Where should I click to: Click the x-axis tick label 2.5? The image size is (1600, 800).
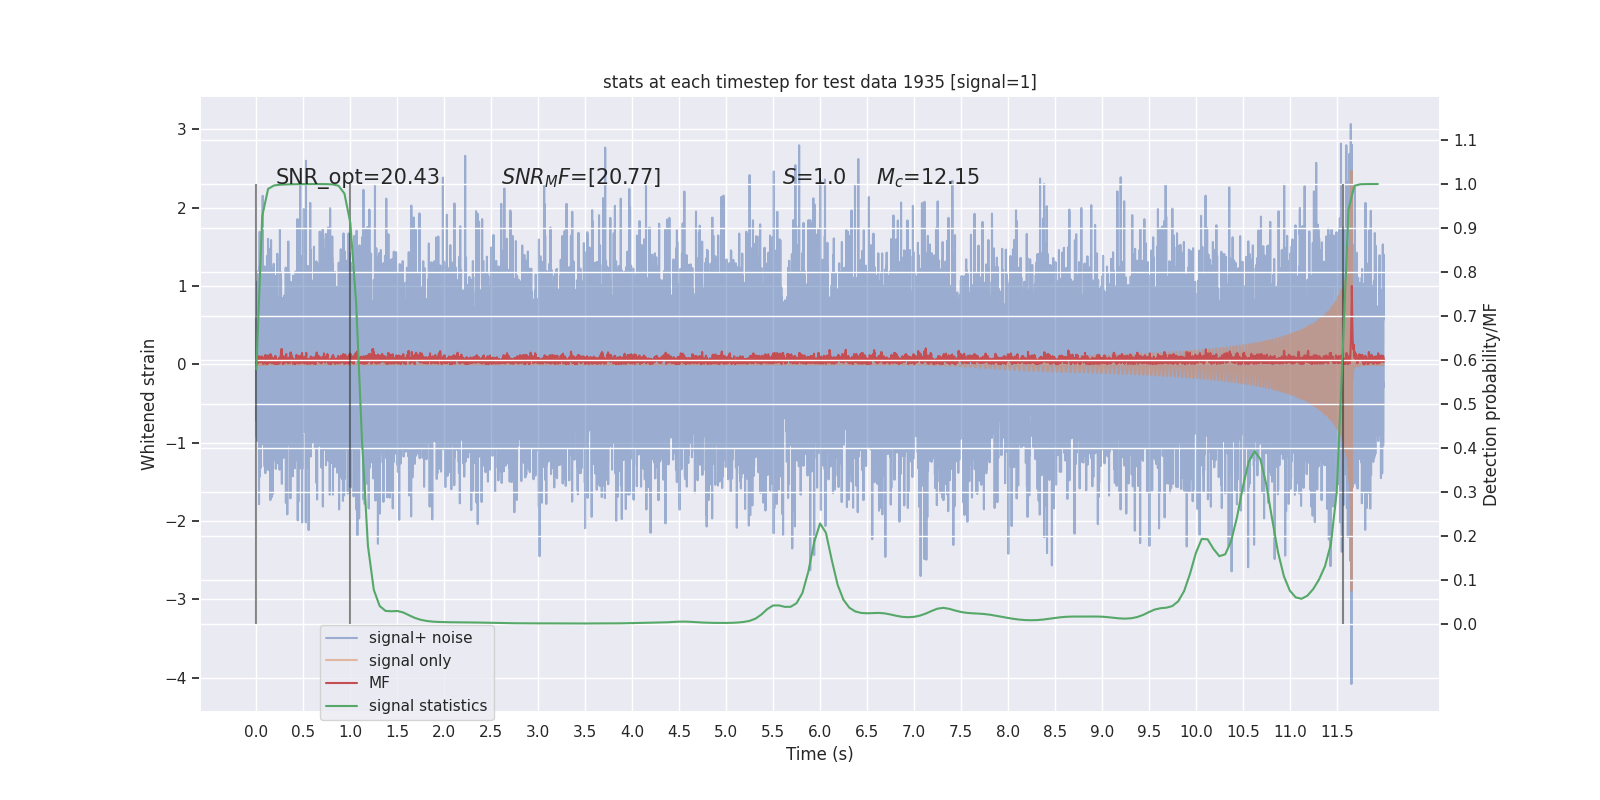coord(491,732)
